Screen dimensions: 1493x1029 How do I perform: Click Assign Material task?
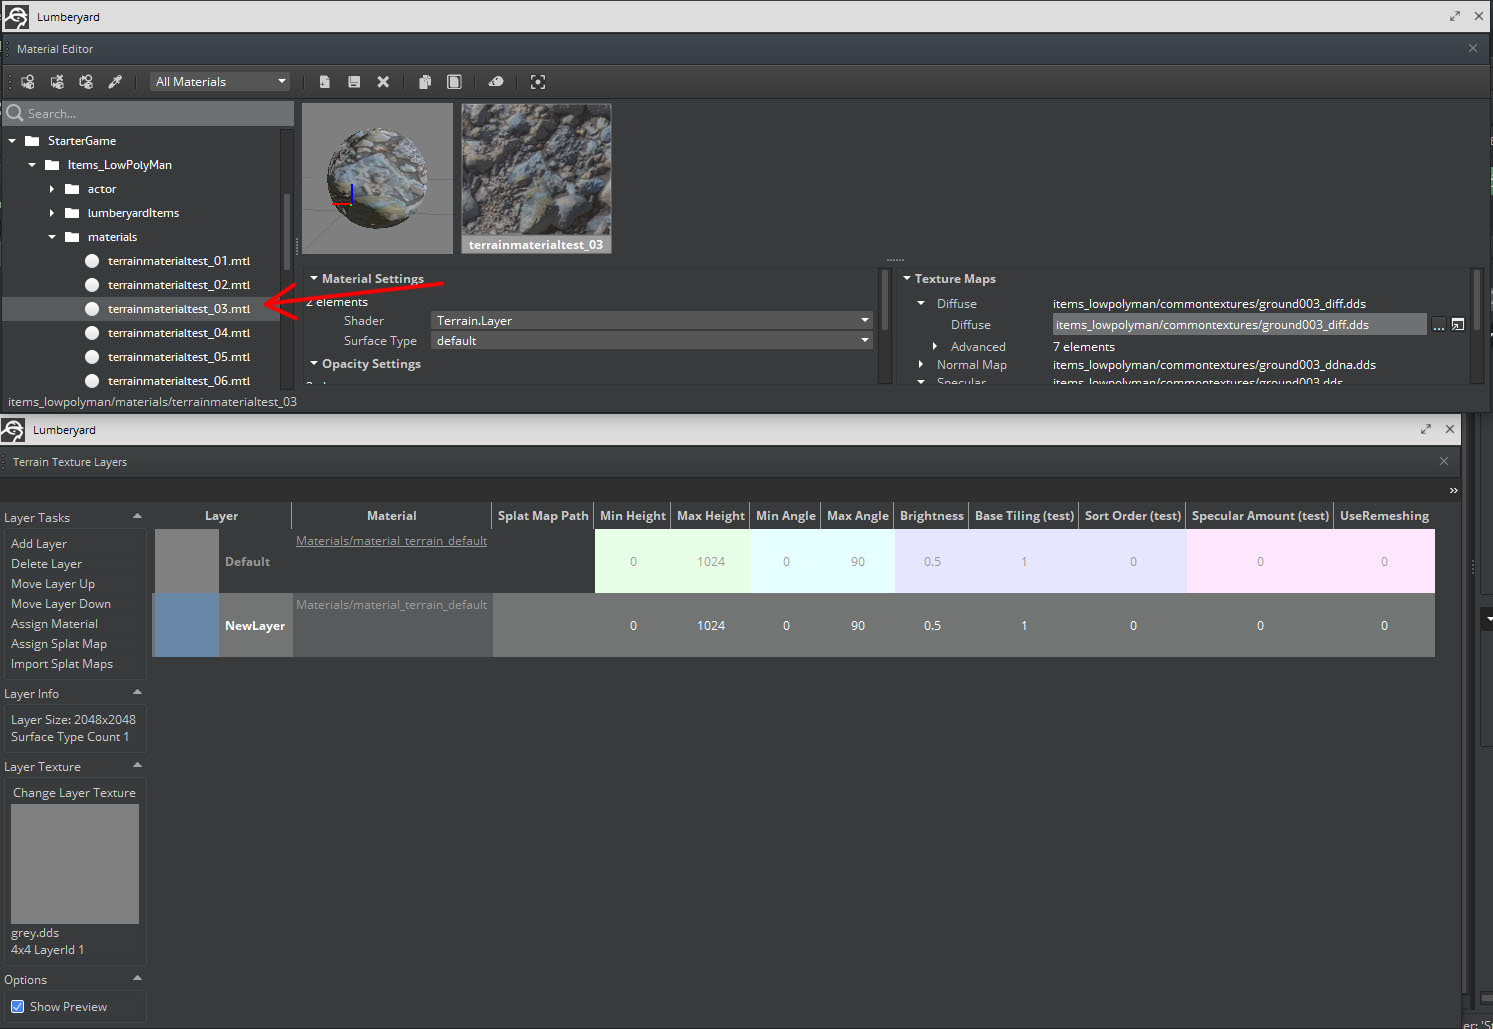pyautogui.click(x=54, y=624)
